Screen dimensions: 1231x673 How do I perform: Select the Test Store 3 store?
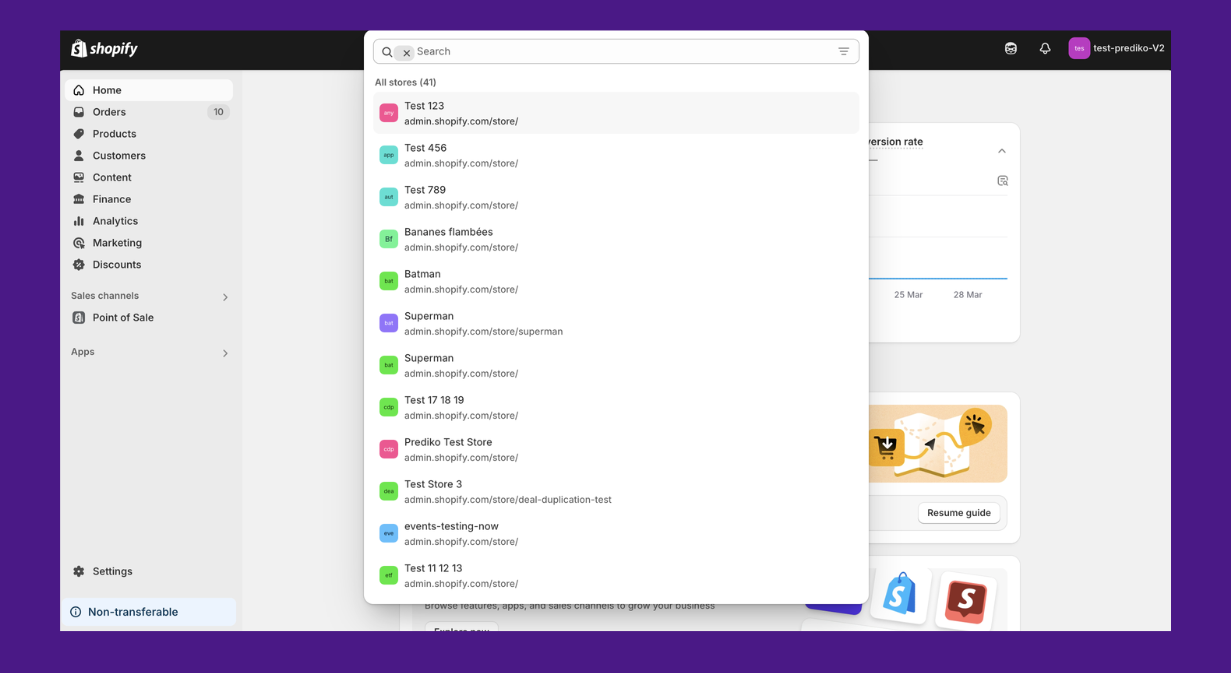pyautogui.click(x=616, y=491)
